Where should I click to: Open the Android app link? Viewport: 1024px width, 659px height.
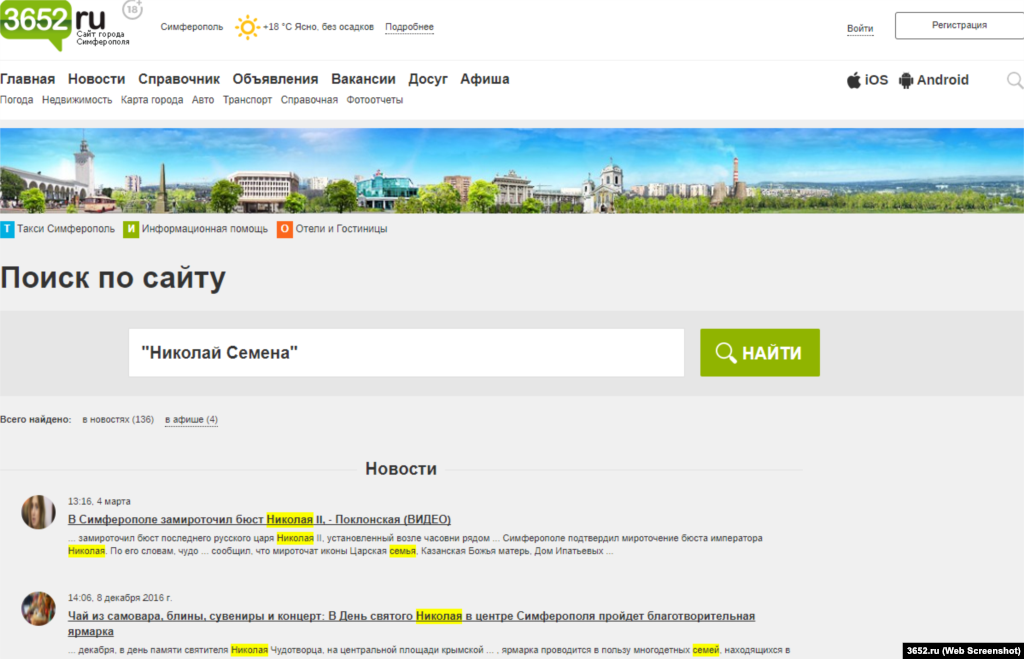pyautogui.click(x=933, y=80)
